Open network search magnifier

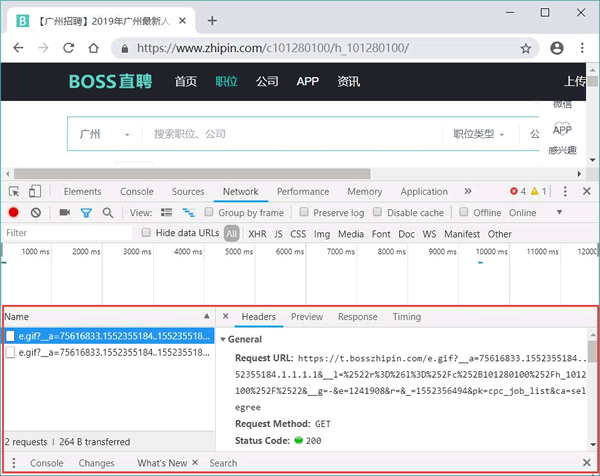pos(108,213)
